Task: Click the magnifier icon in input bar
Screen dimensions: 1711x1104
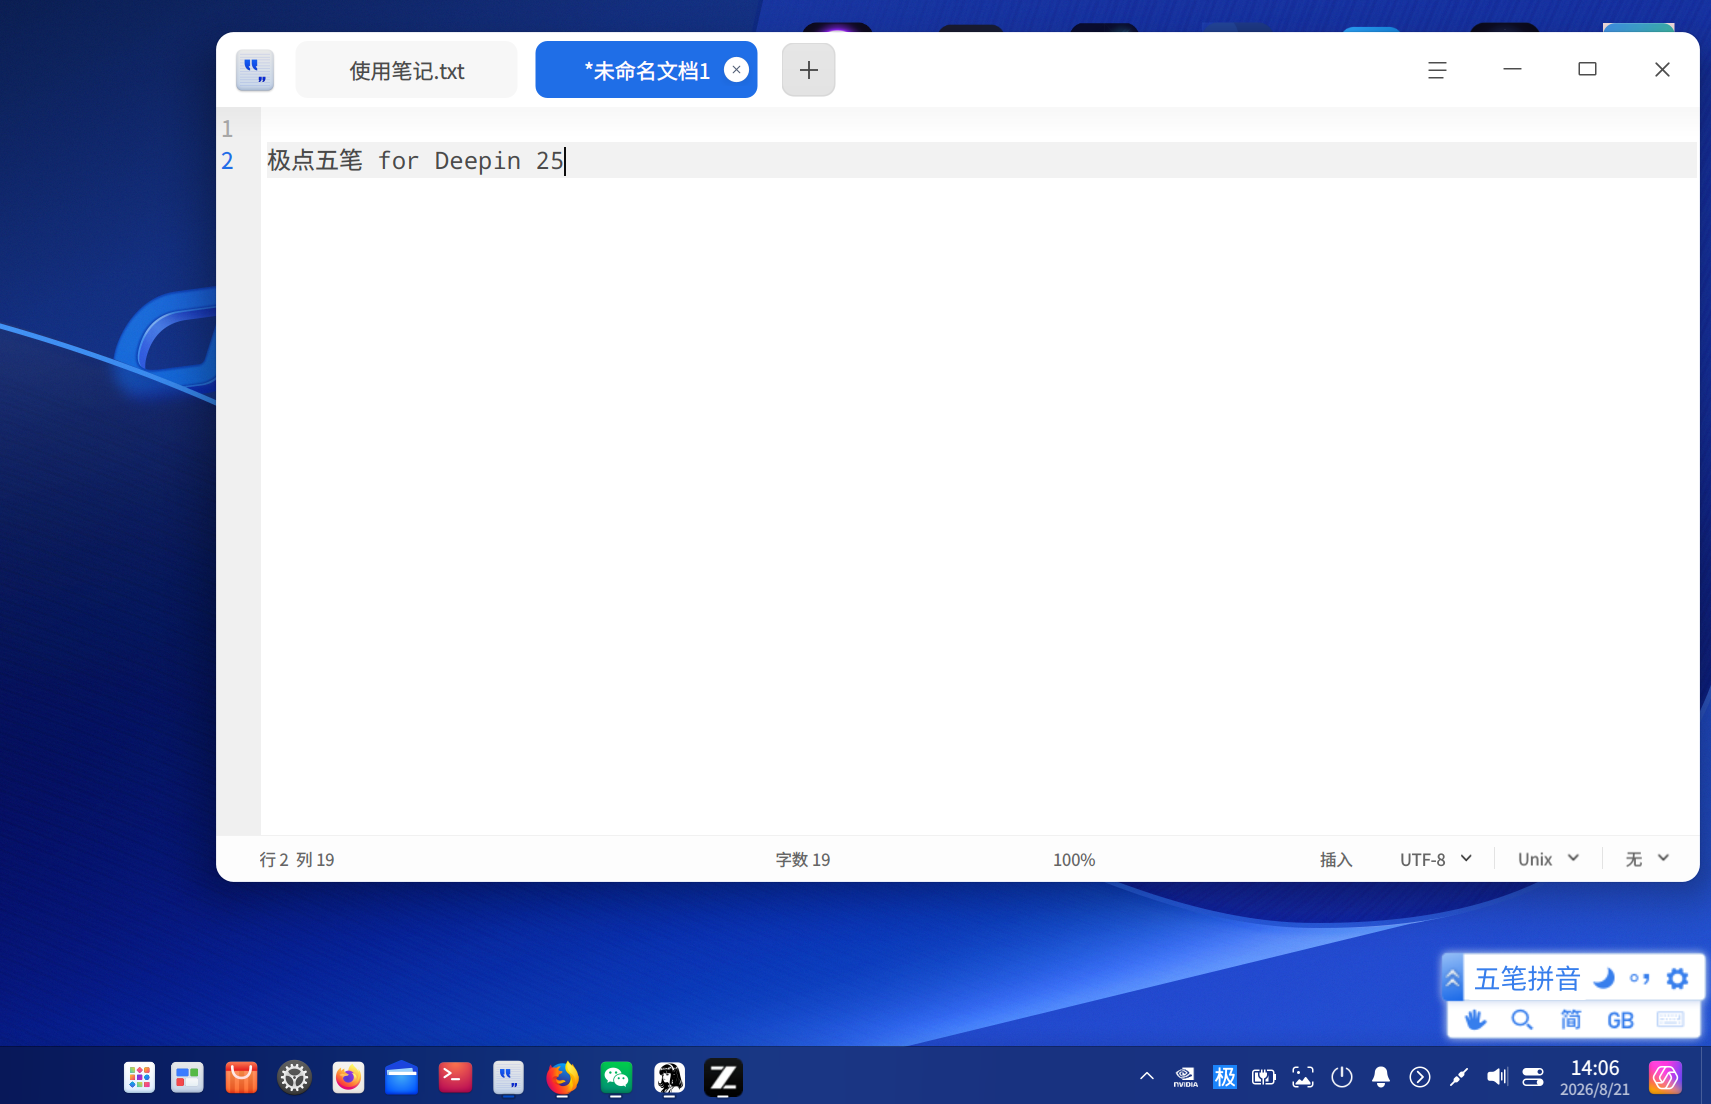Action: (1522, 1019)
